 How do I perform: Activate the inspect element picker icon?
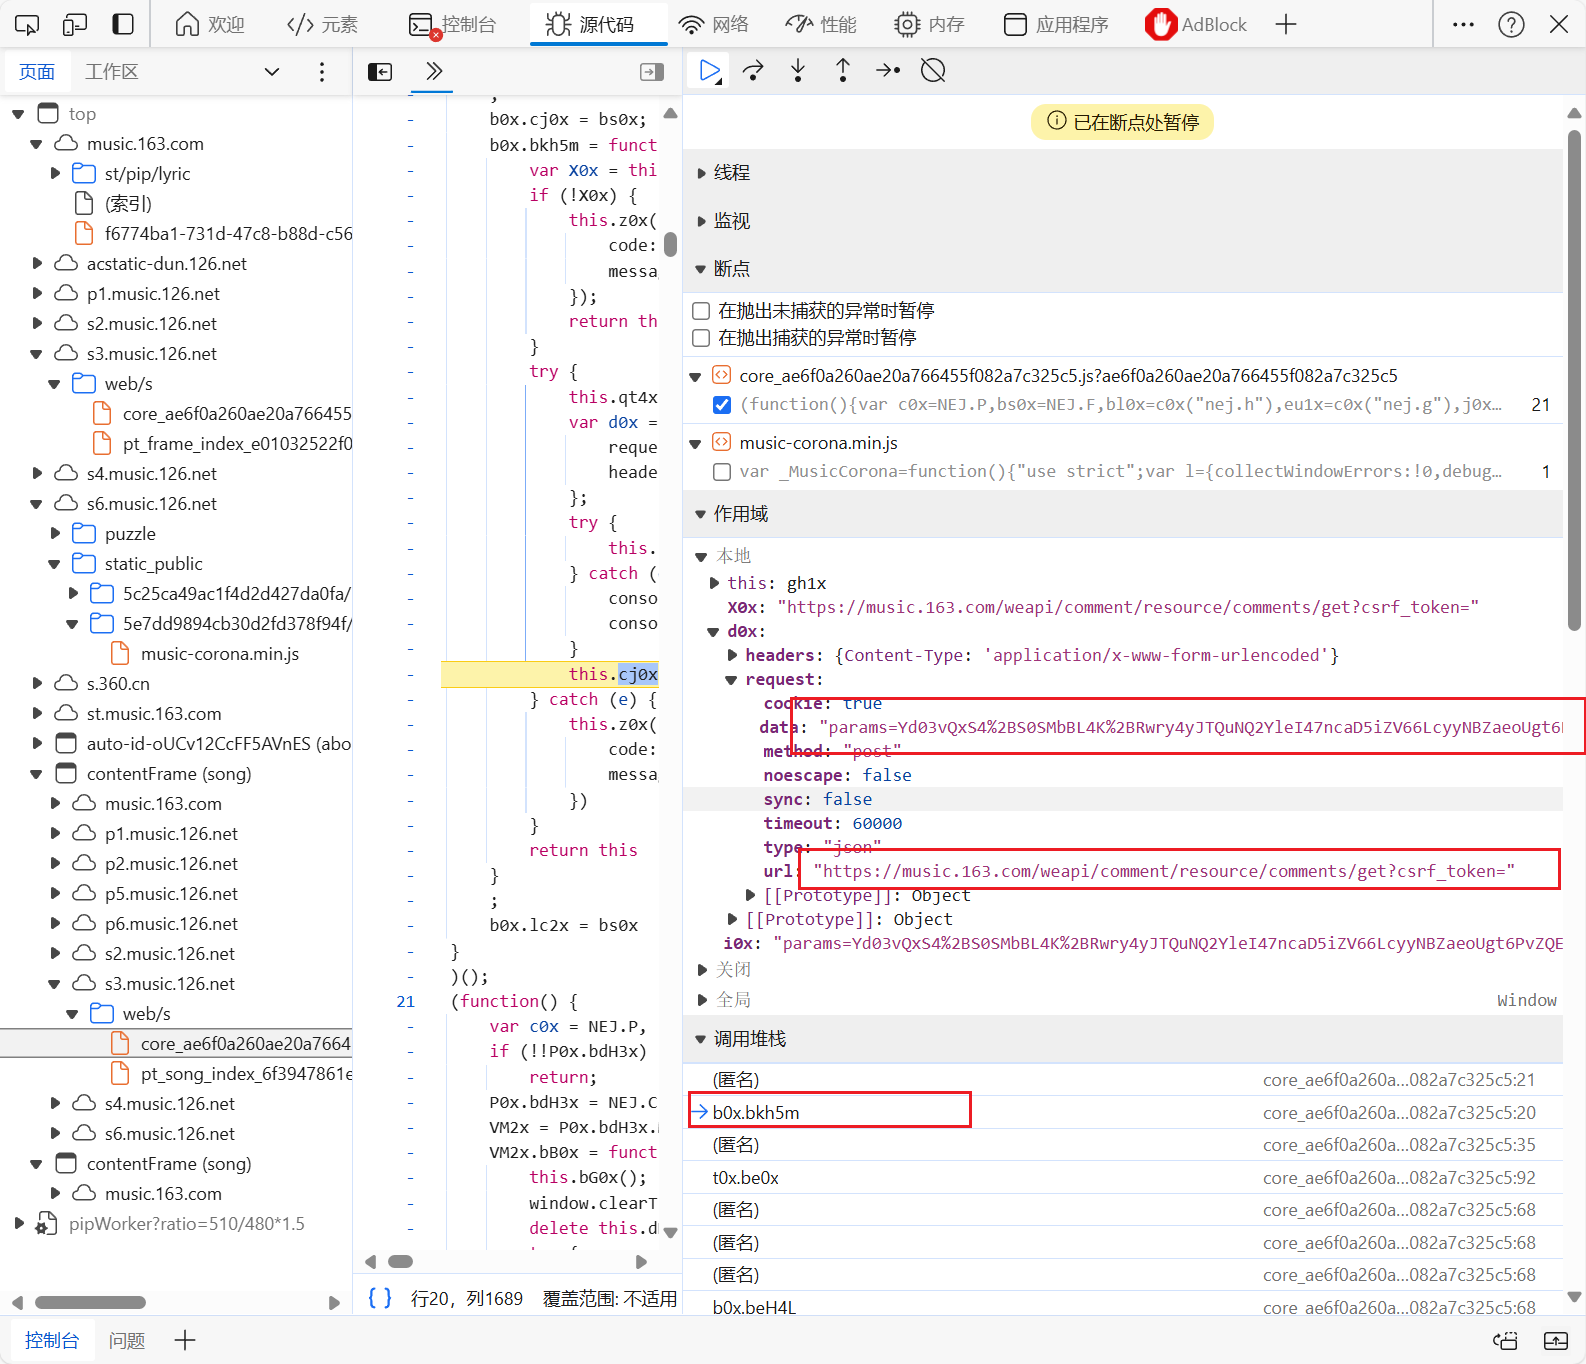click(27, 24)
